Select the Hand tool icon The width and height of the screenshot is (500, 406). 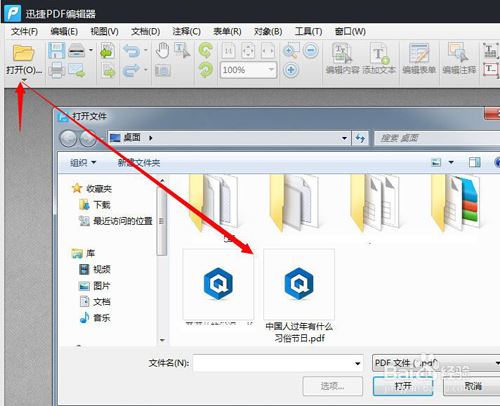point(163,51)
